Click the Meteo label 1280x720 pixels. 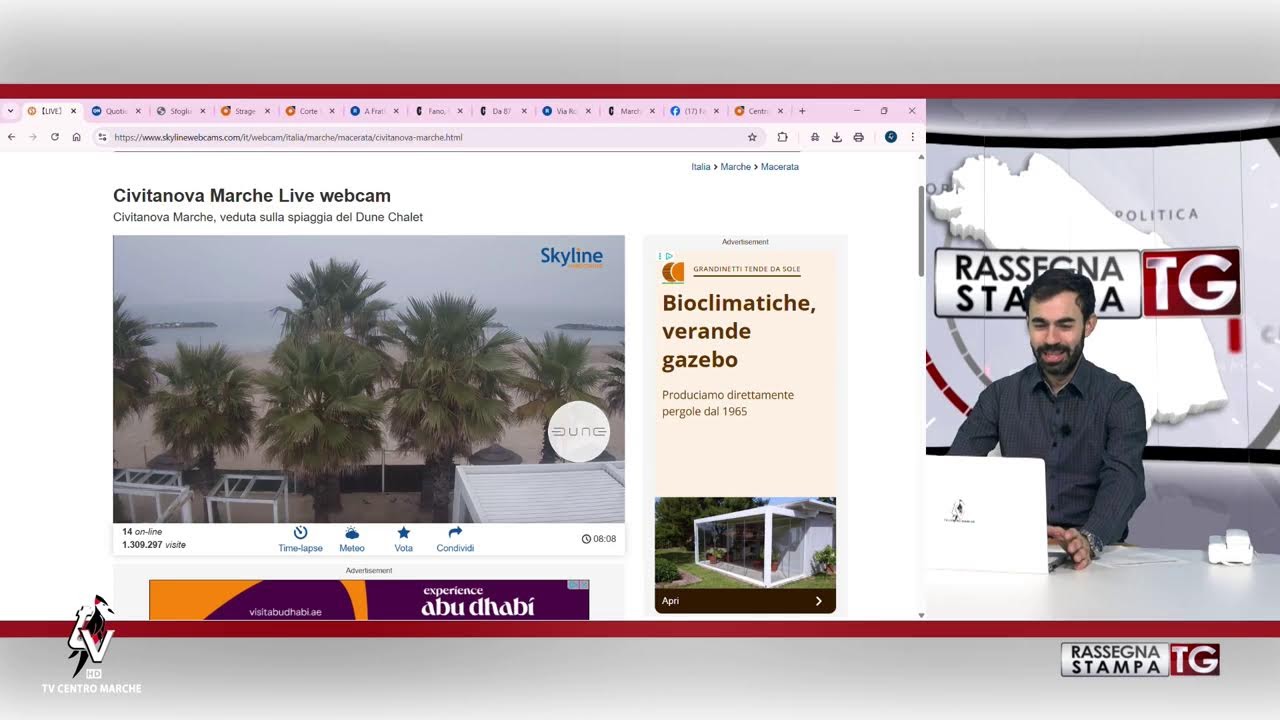pyautogui.click(x=352, y=548)
